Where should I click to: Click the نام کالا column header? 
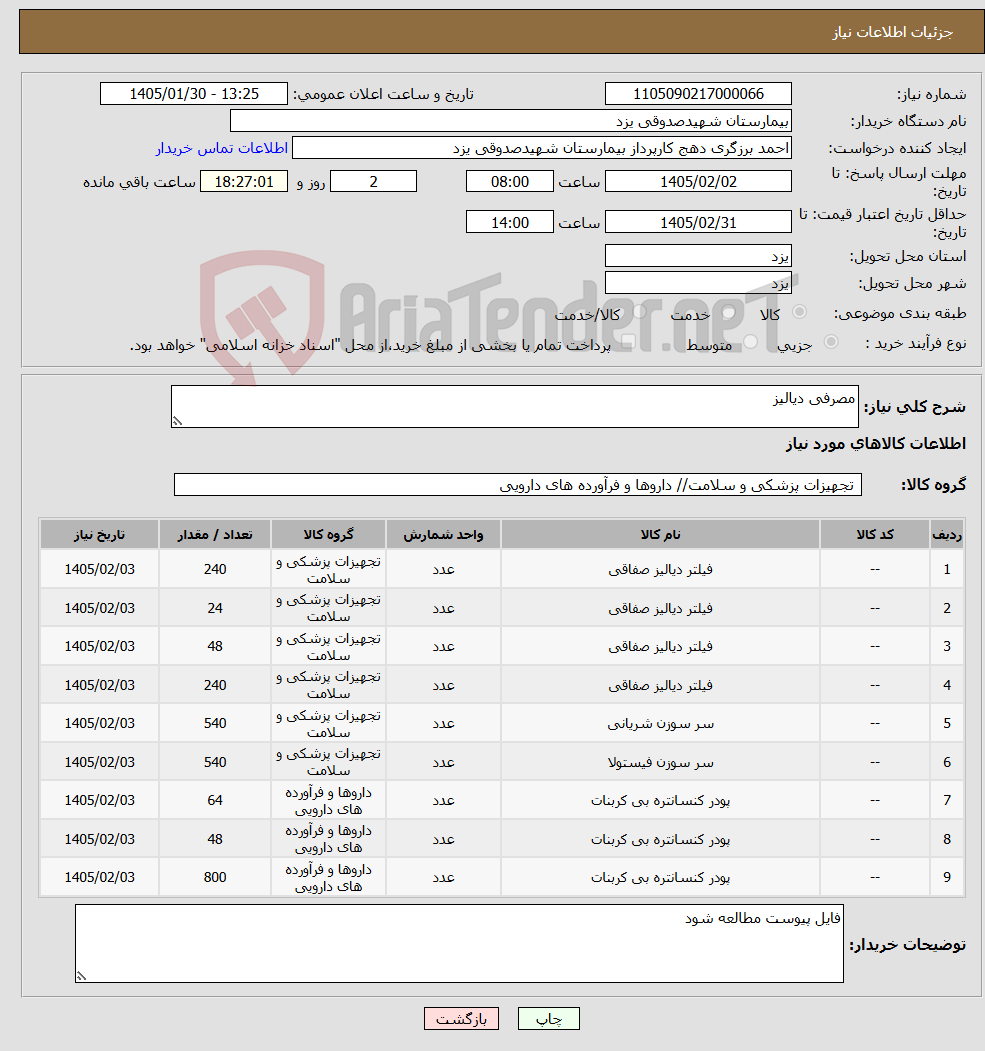coord(660,534)
